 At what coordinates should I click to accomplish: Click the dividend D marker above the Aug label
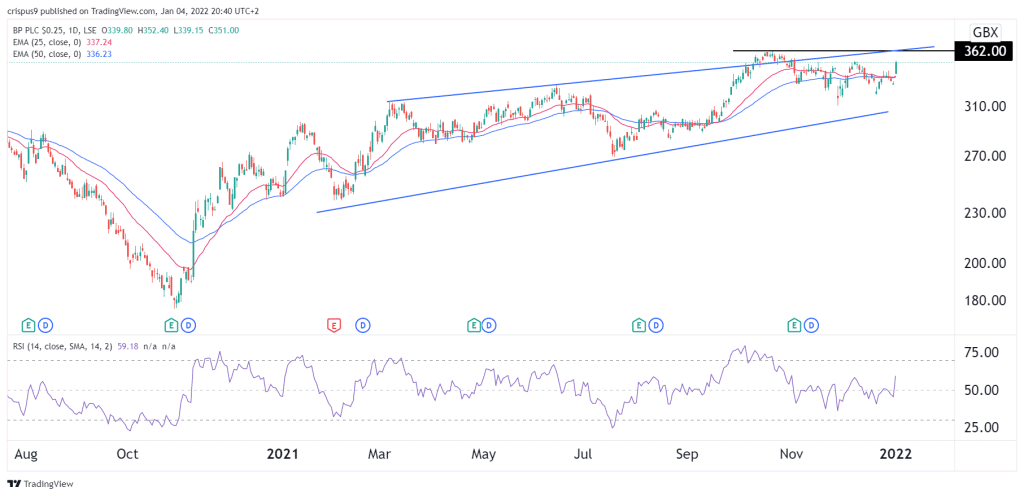tap(45, 324)
